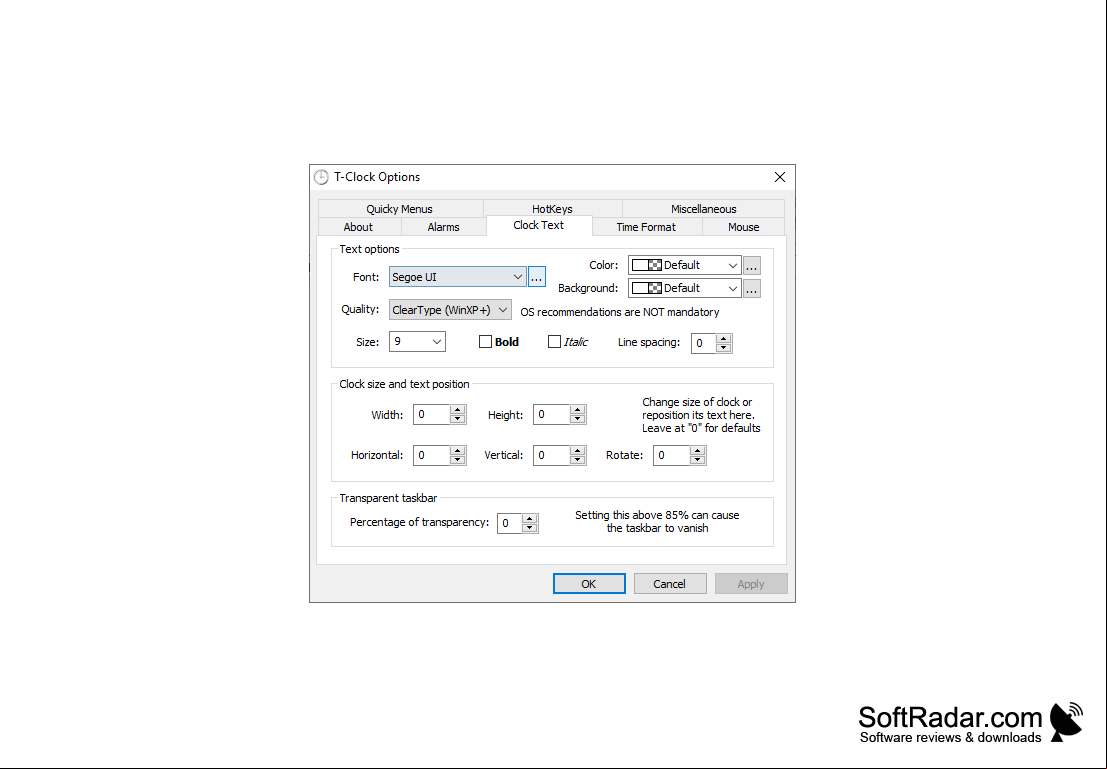1107x769 pixels.
Task: Switch to the About tab
Action: coord(358,227)
